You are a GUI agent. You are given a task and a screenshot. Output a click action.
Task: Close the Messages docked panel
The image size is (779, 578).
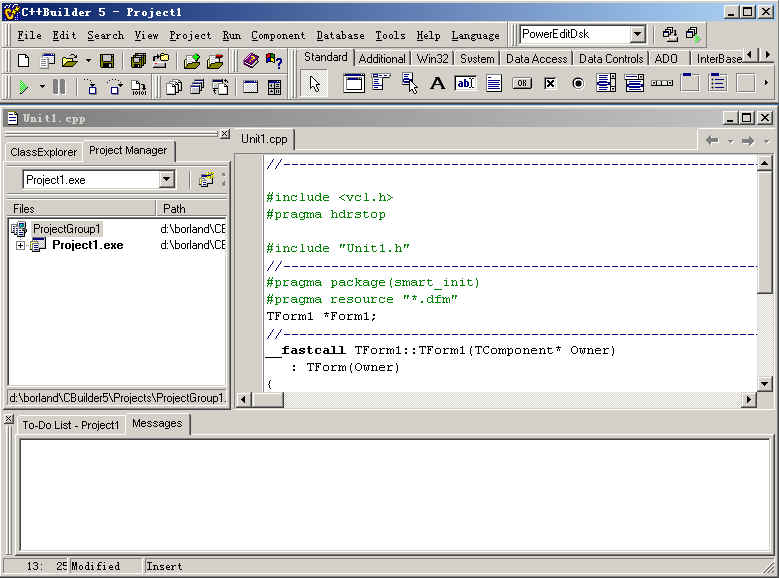9,419
